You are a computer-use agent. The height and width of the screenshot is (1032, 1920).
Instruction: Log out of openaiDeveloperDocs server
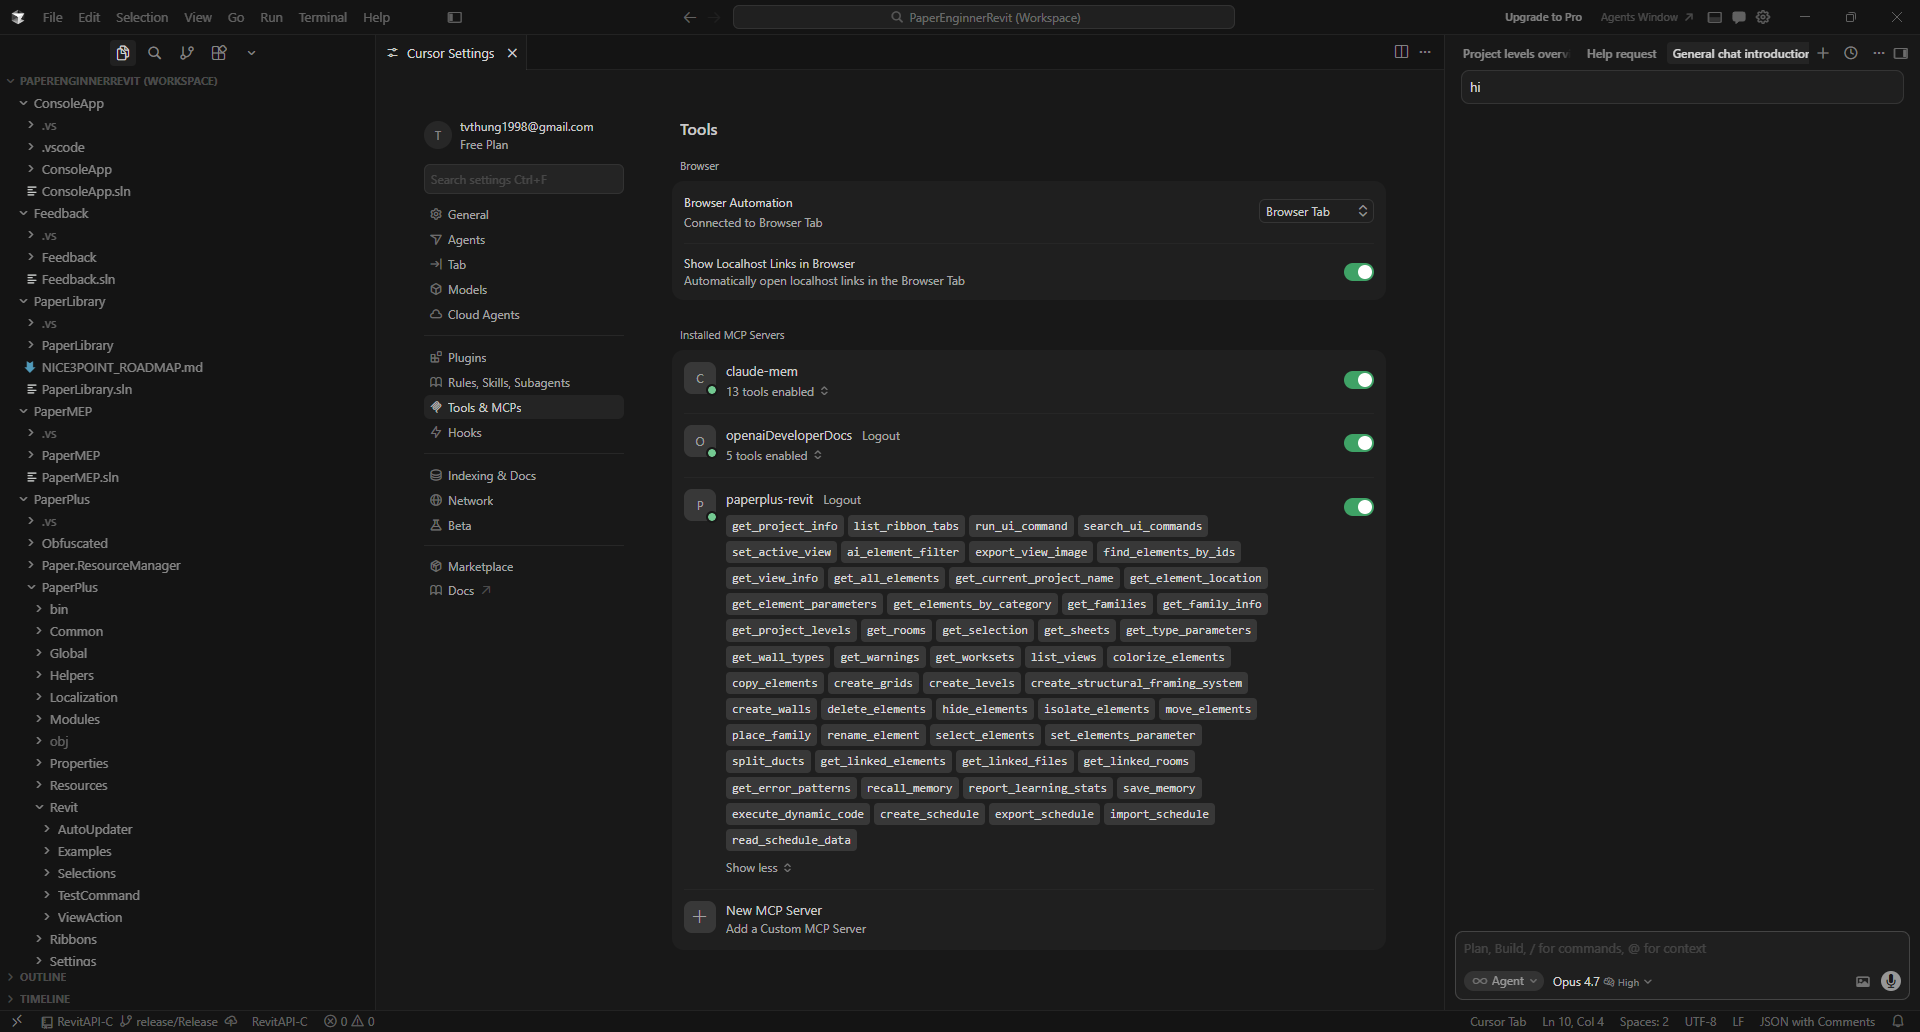(x=880, y=436)
